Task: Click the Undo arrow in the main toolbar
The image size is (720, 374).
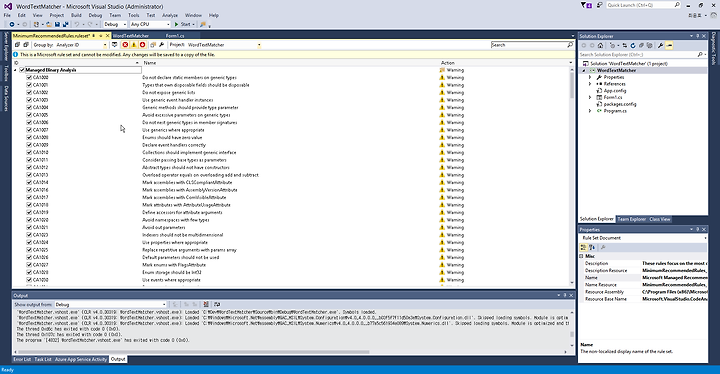Action: [77, 24]
